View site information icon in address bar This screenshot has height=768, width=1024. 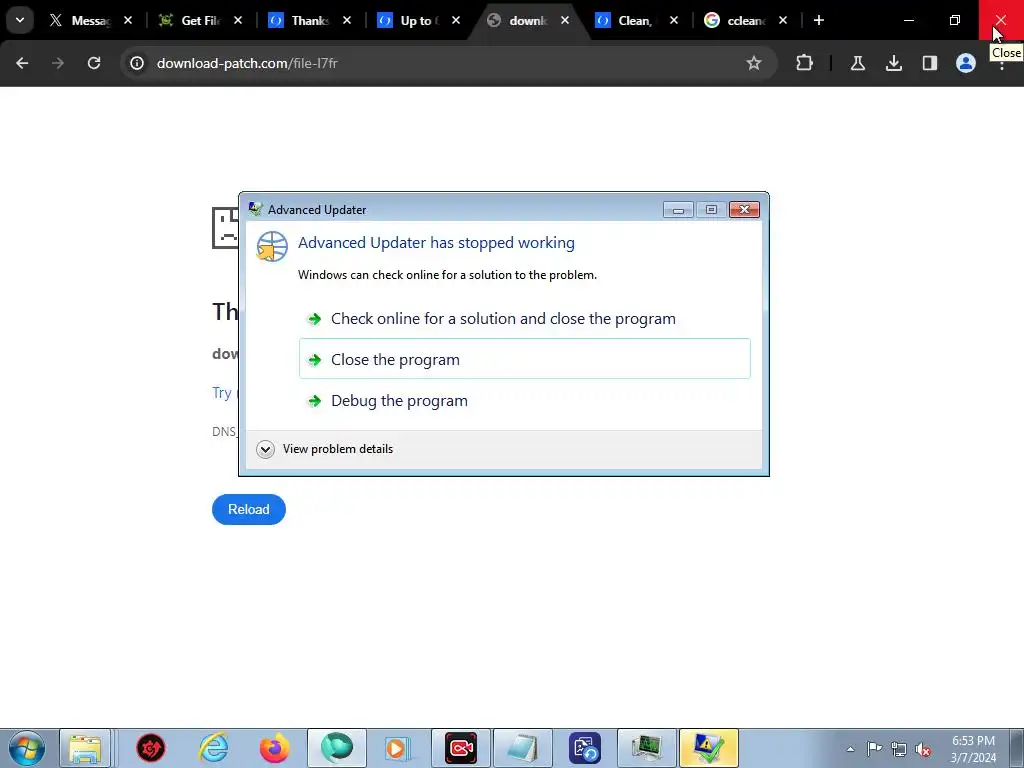pyautogui.click(x=136, y=63)
